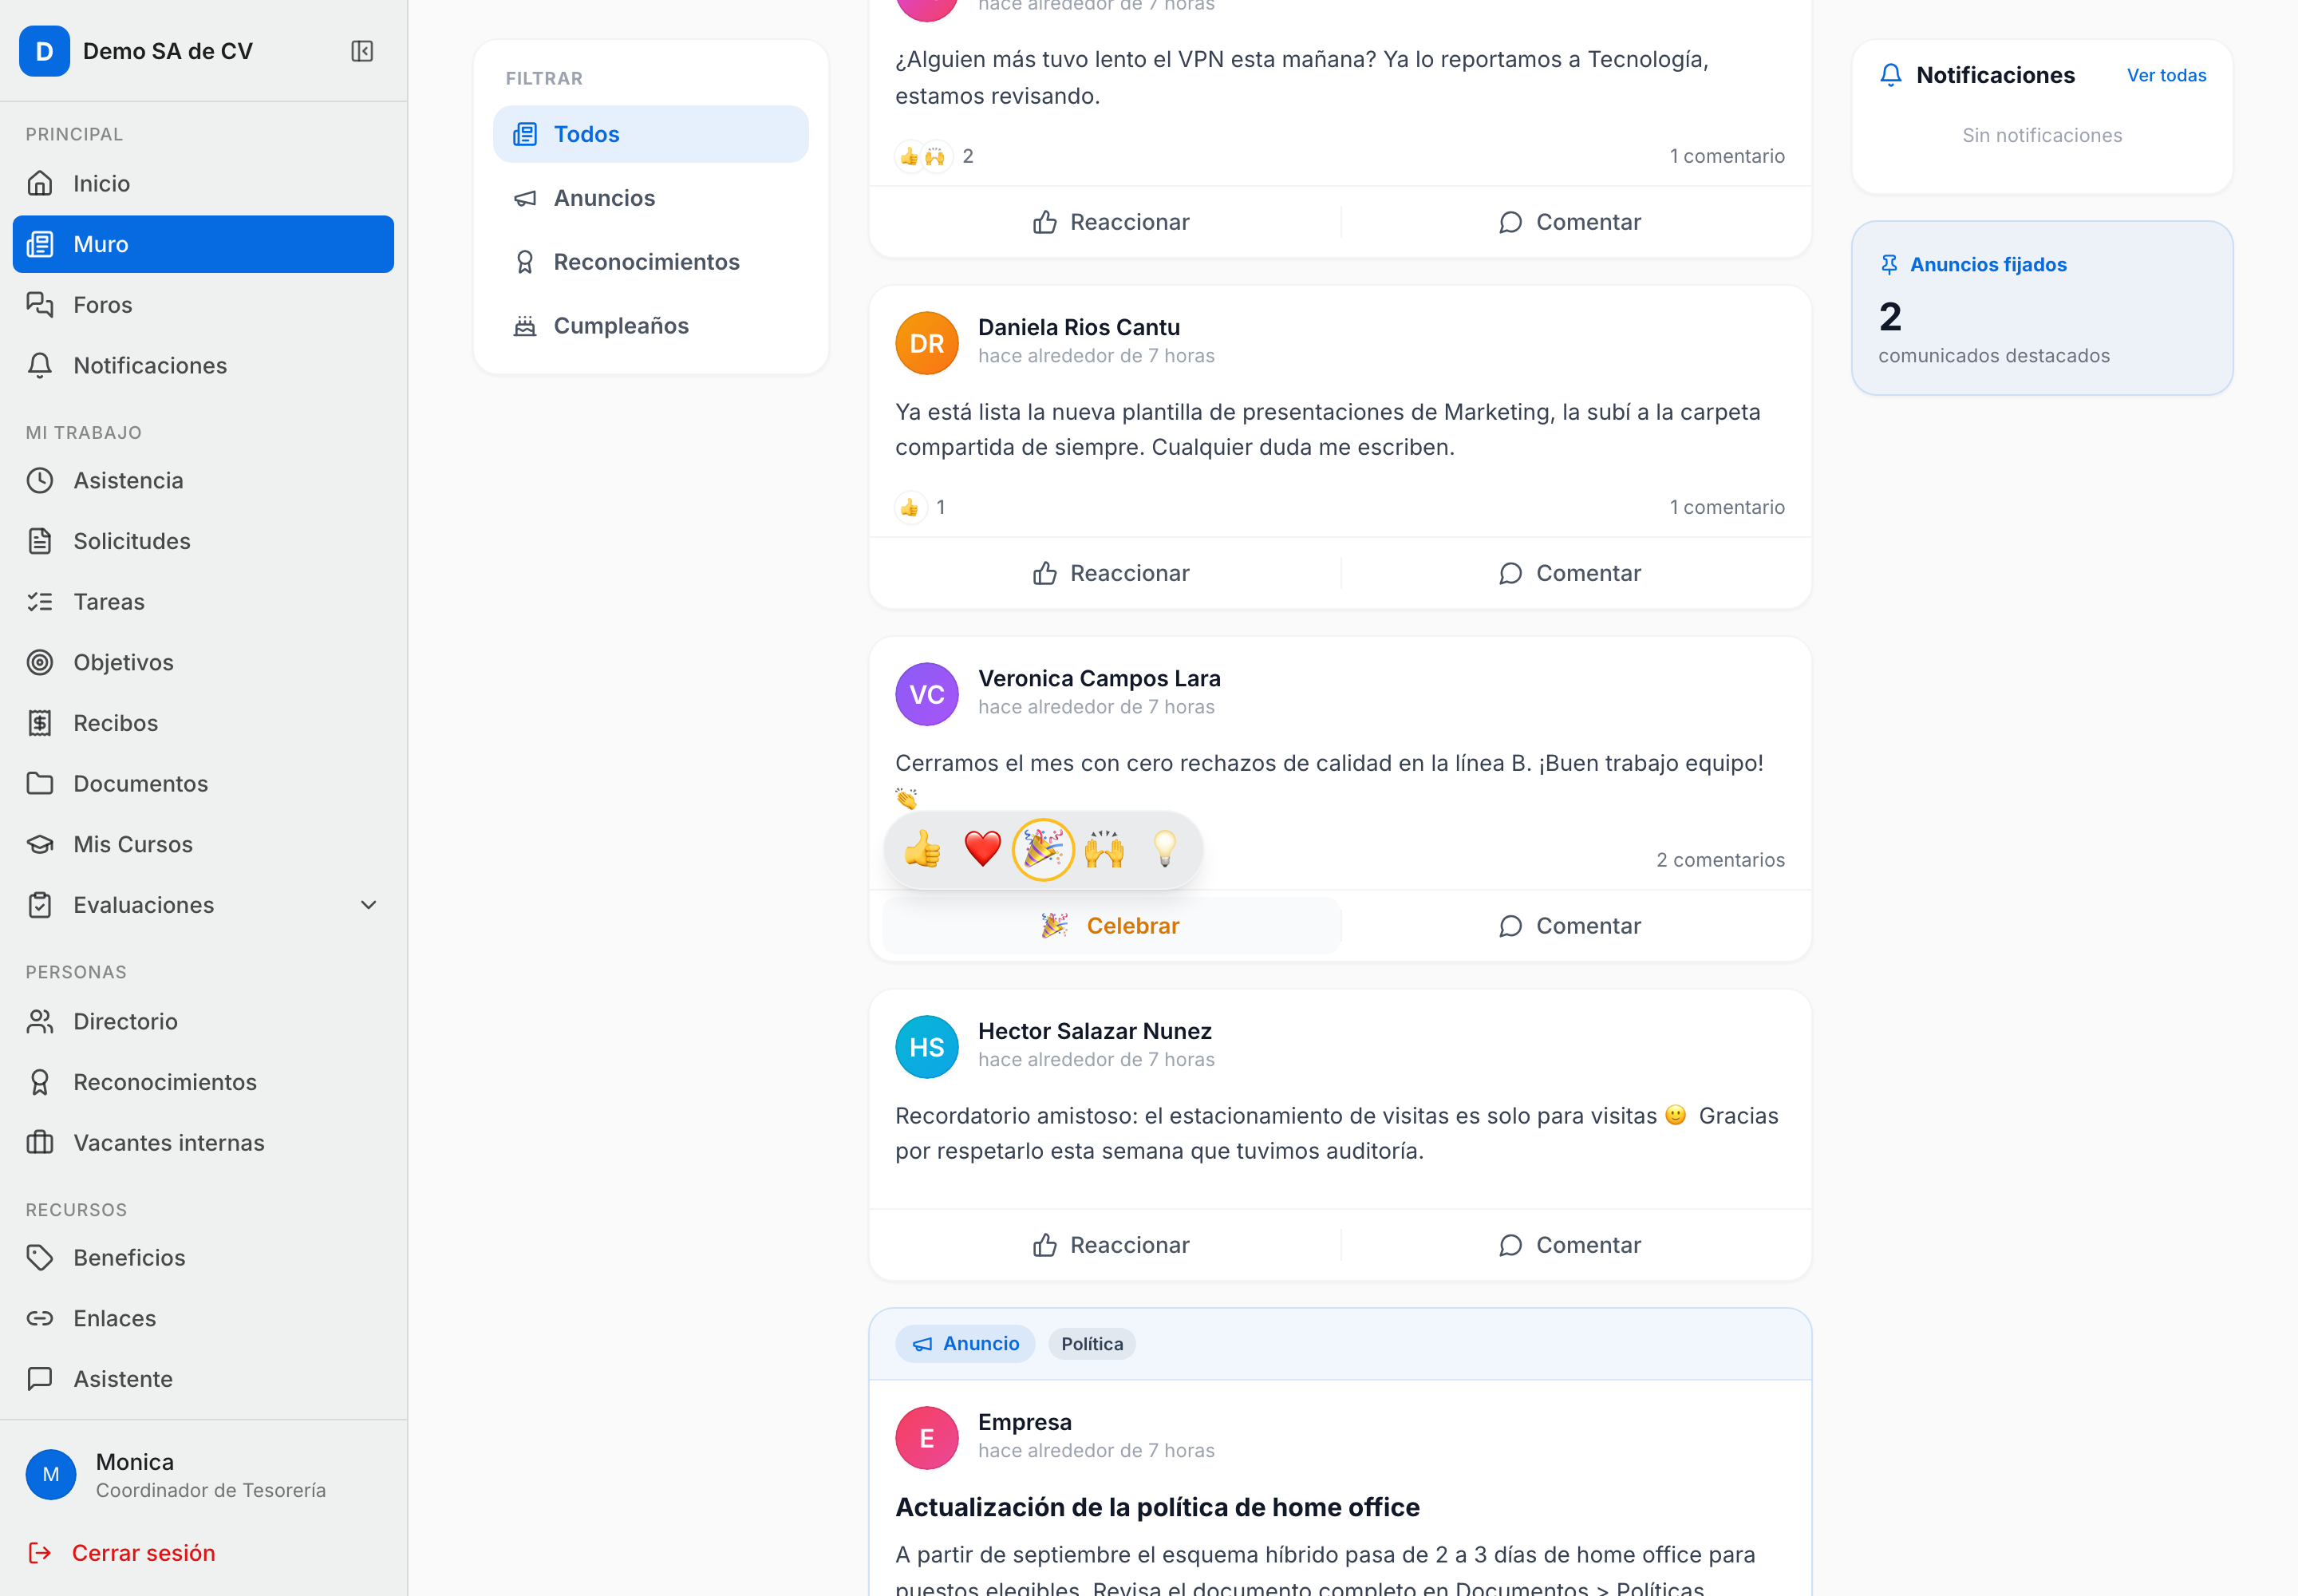The image size is (2298, 1596).
Task: Click the Recibos receipt icon
Action: [x=40, y=723]
